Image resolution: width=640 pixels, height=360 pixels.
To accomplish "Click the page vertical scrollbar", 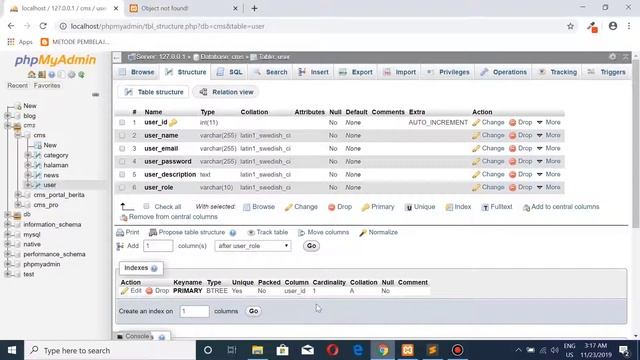I will click(x=636, y=143).
